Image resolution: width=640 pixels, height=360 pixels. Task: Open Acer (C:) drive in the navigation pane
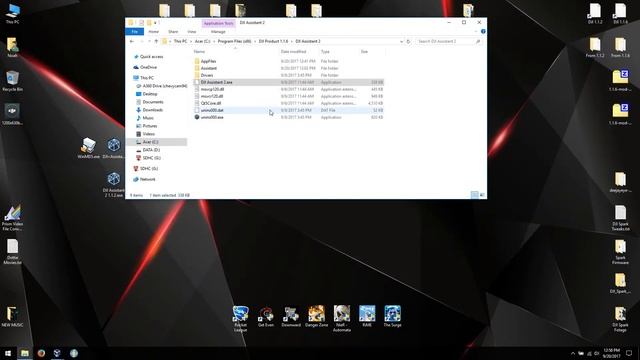[157, 142]
